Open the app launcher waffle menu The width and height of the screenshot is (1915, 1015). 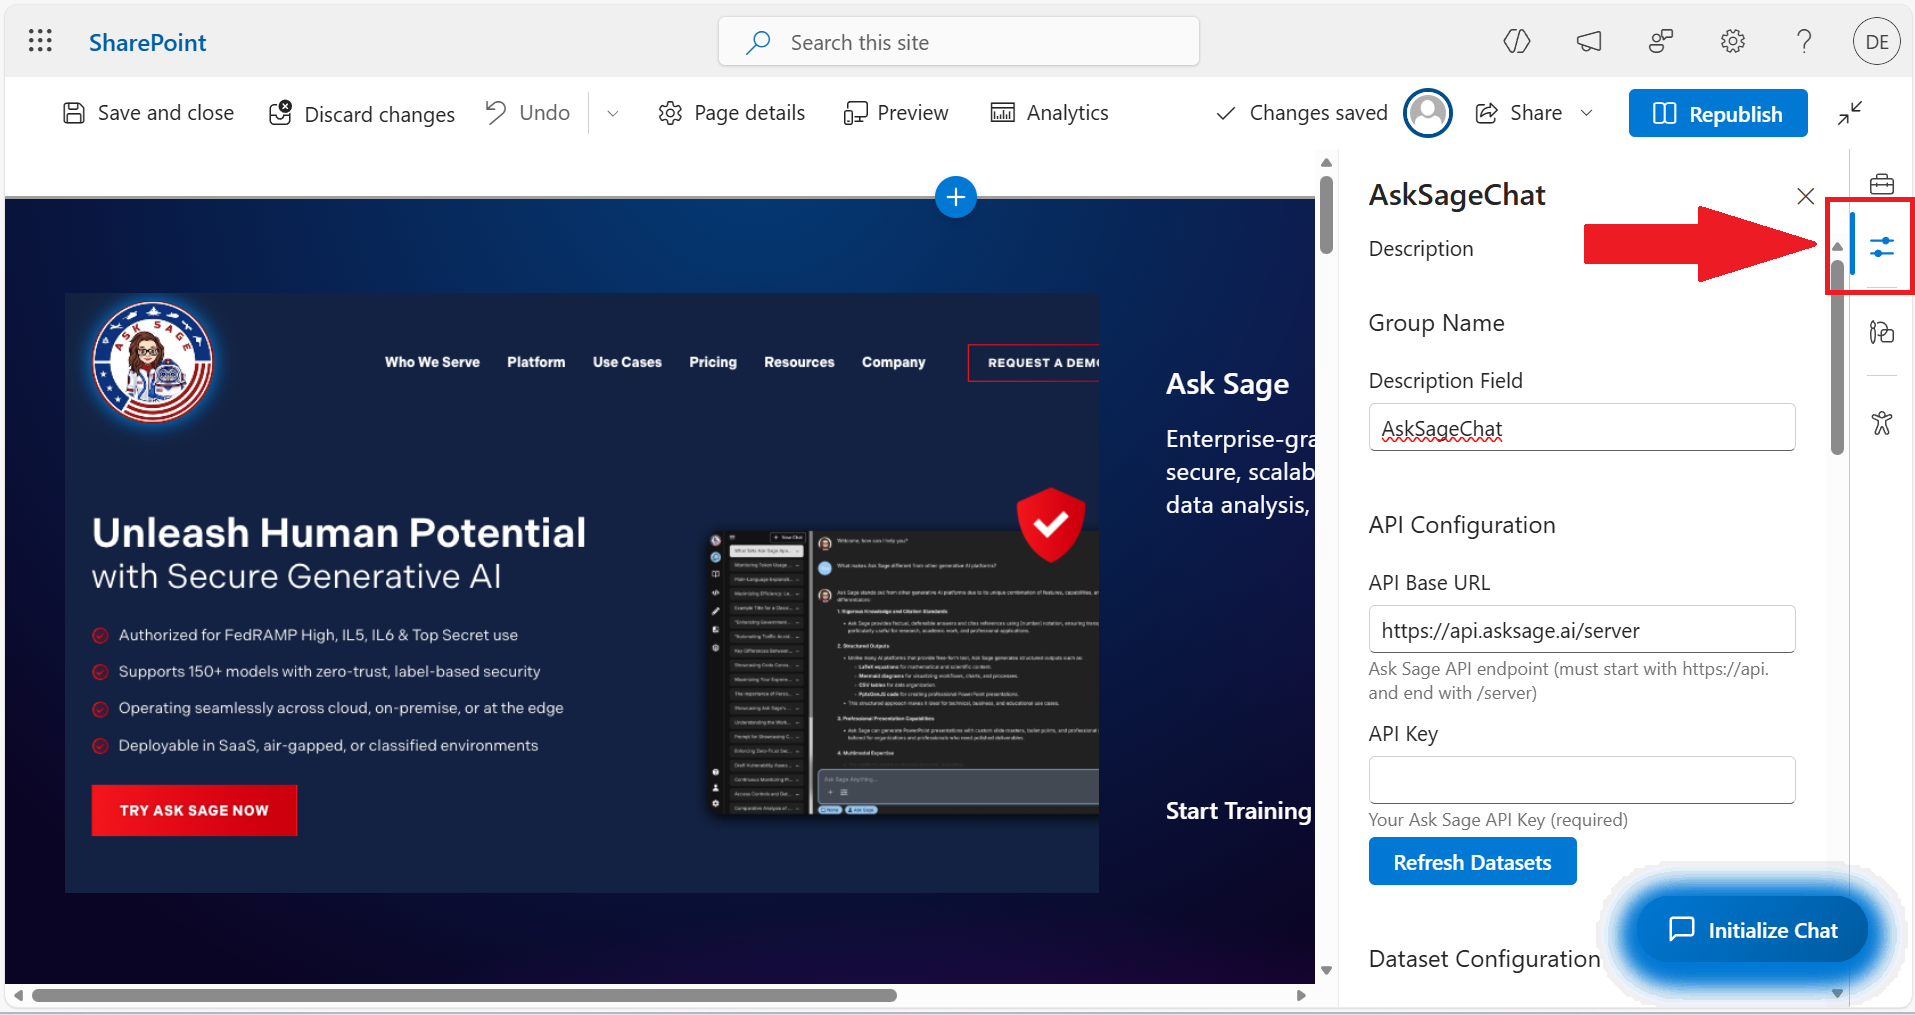(40, 41)
